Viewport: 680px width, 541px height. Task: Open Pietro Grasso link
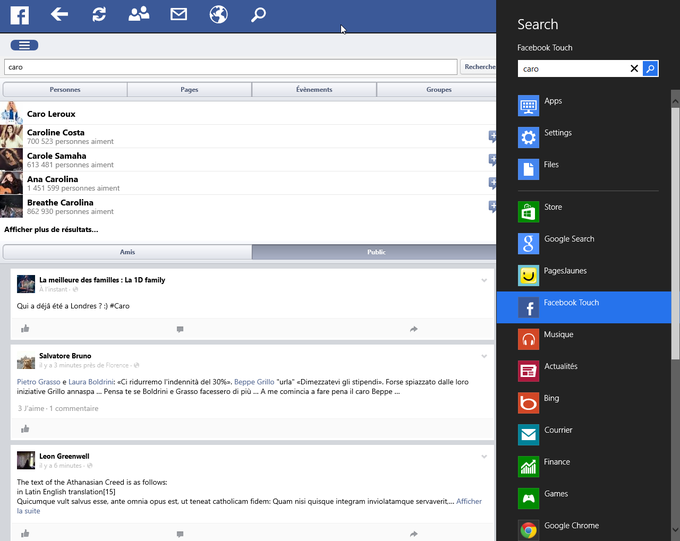[x=39, y=382]
